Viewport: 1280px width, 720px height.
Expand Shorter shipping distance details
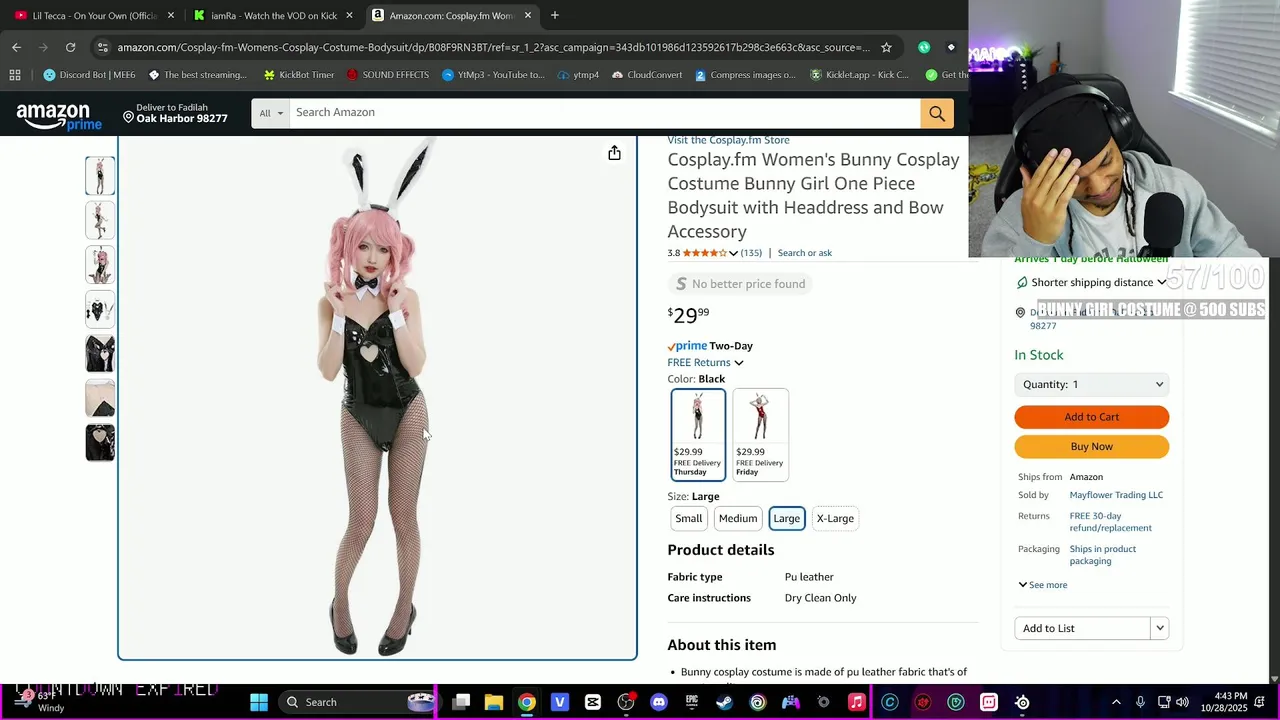coord(1161,283)
